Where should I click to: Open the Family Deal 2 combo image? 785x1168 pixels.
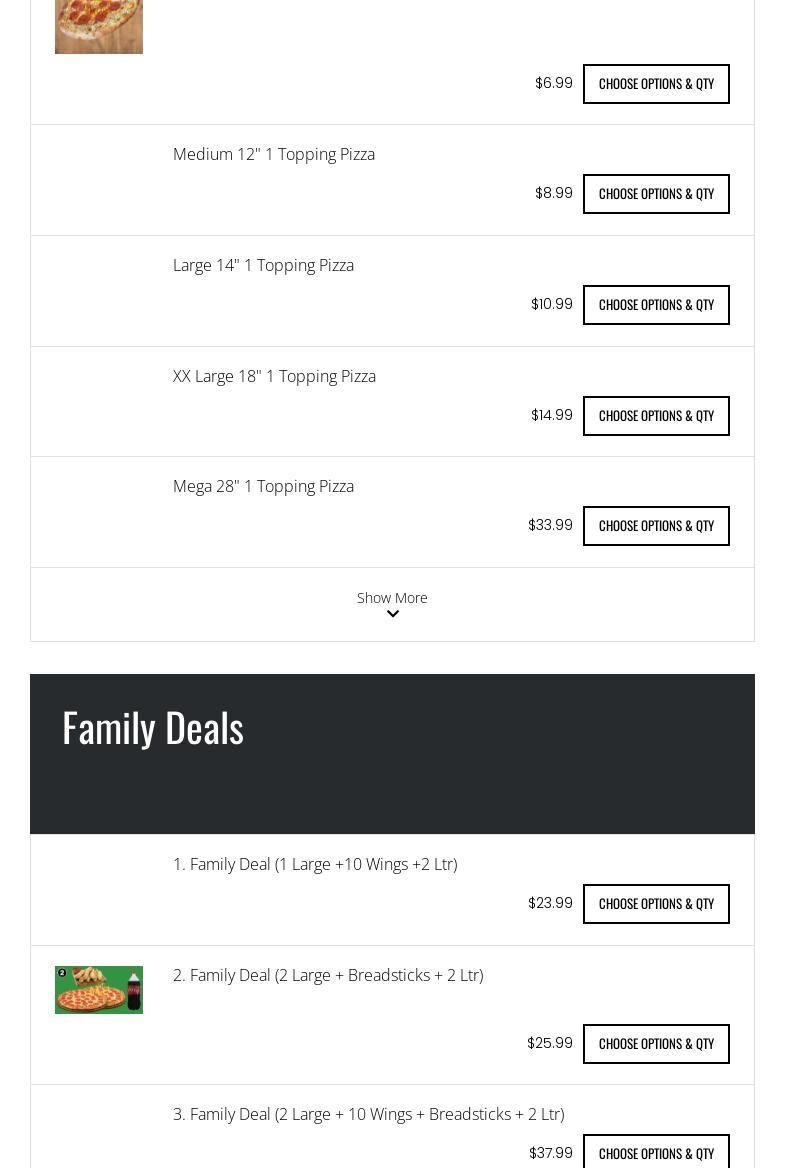98,989
